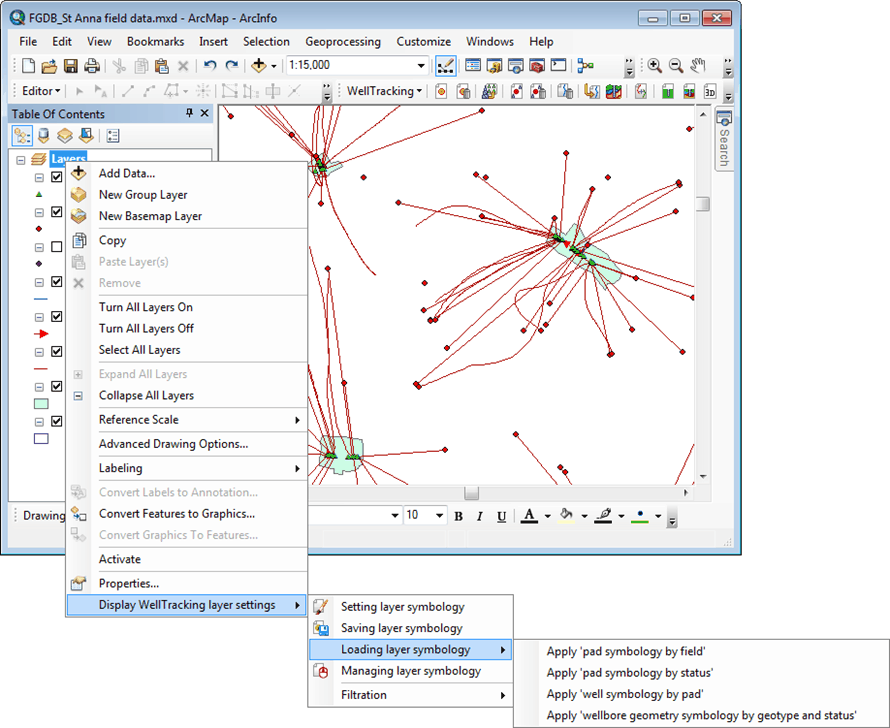Click the 3D icon on WellTracking toolbar
Image resolution: width=890 pixels, height=728 pixels.
[710, 91]
